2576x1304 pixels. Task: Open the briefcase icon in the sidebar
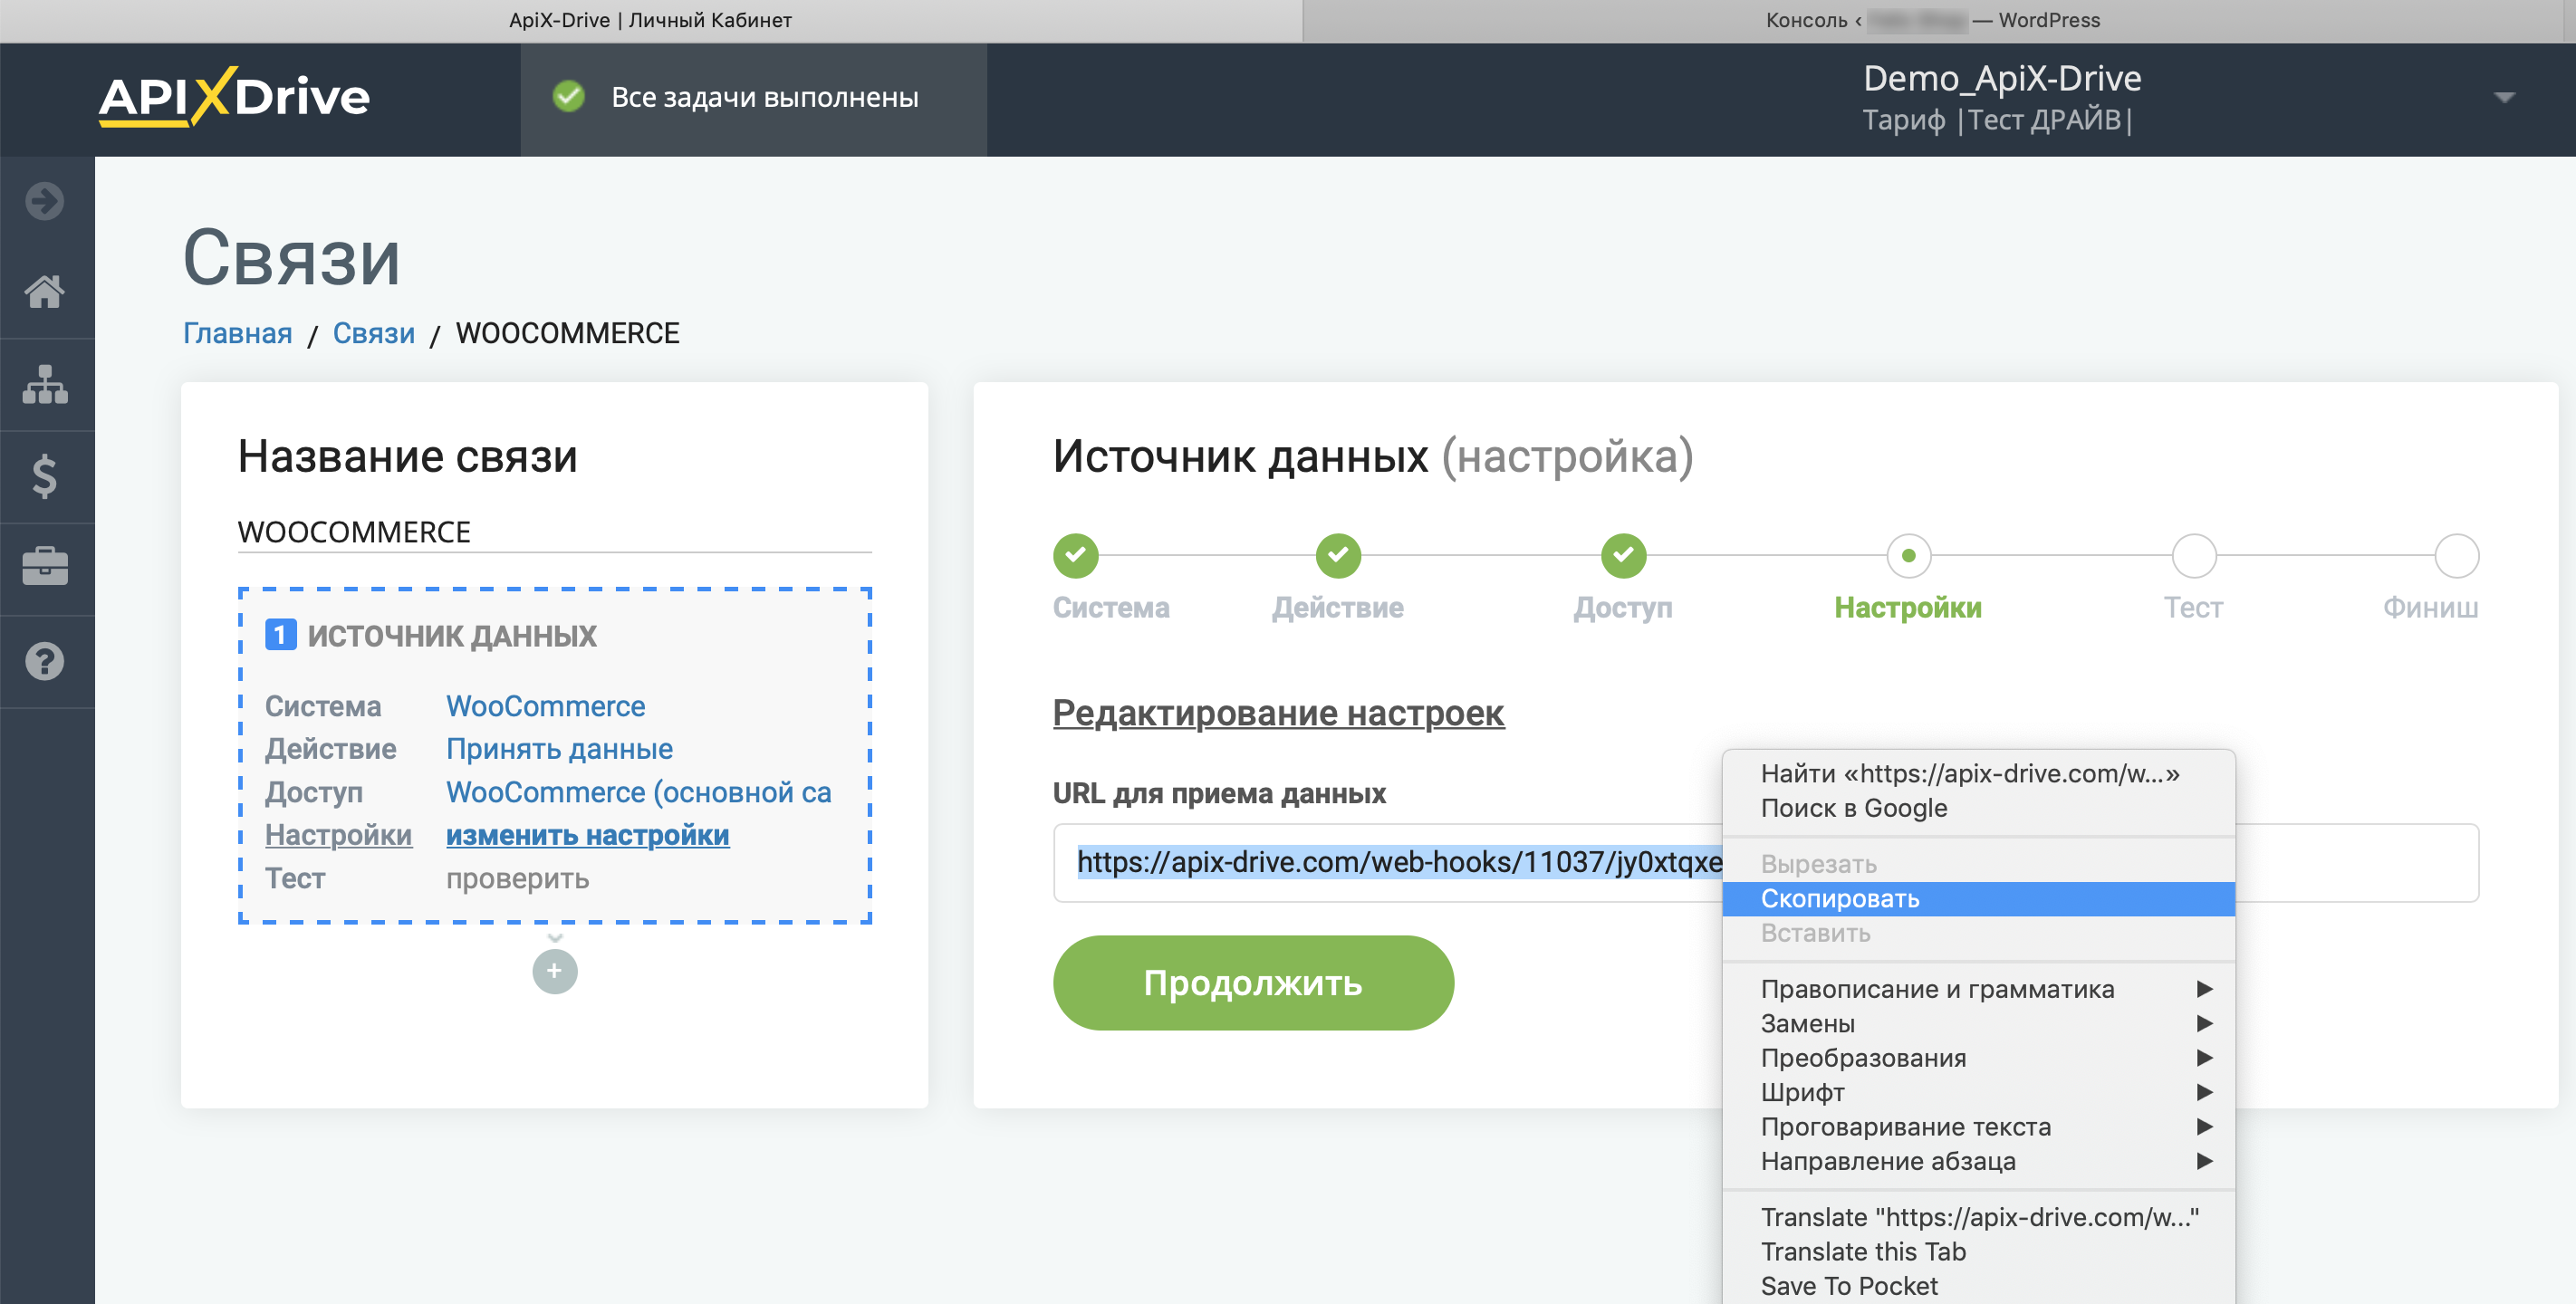(x=45, y=567)
